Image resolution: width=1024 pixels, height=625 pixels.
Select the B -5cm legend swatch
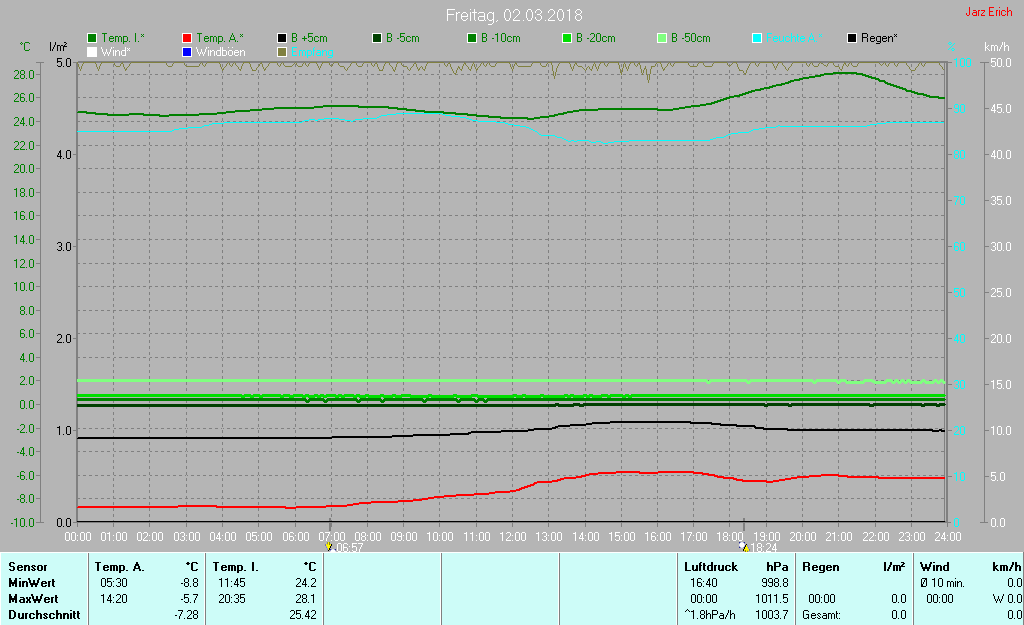377,38
